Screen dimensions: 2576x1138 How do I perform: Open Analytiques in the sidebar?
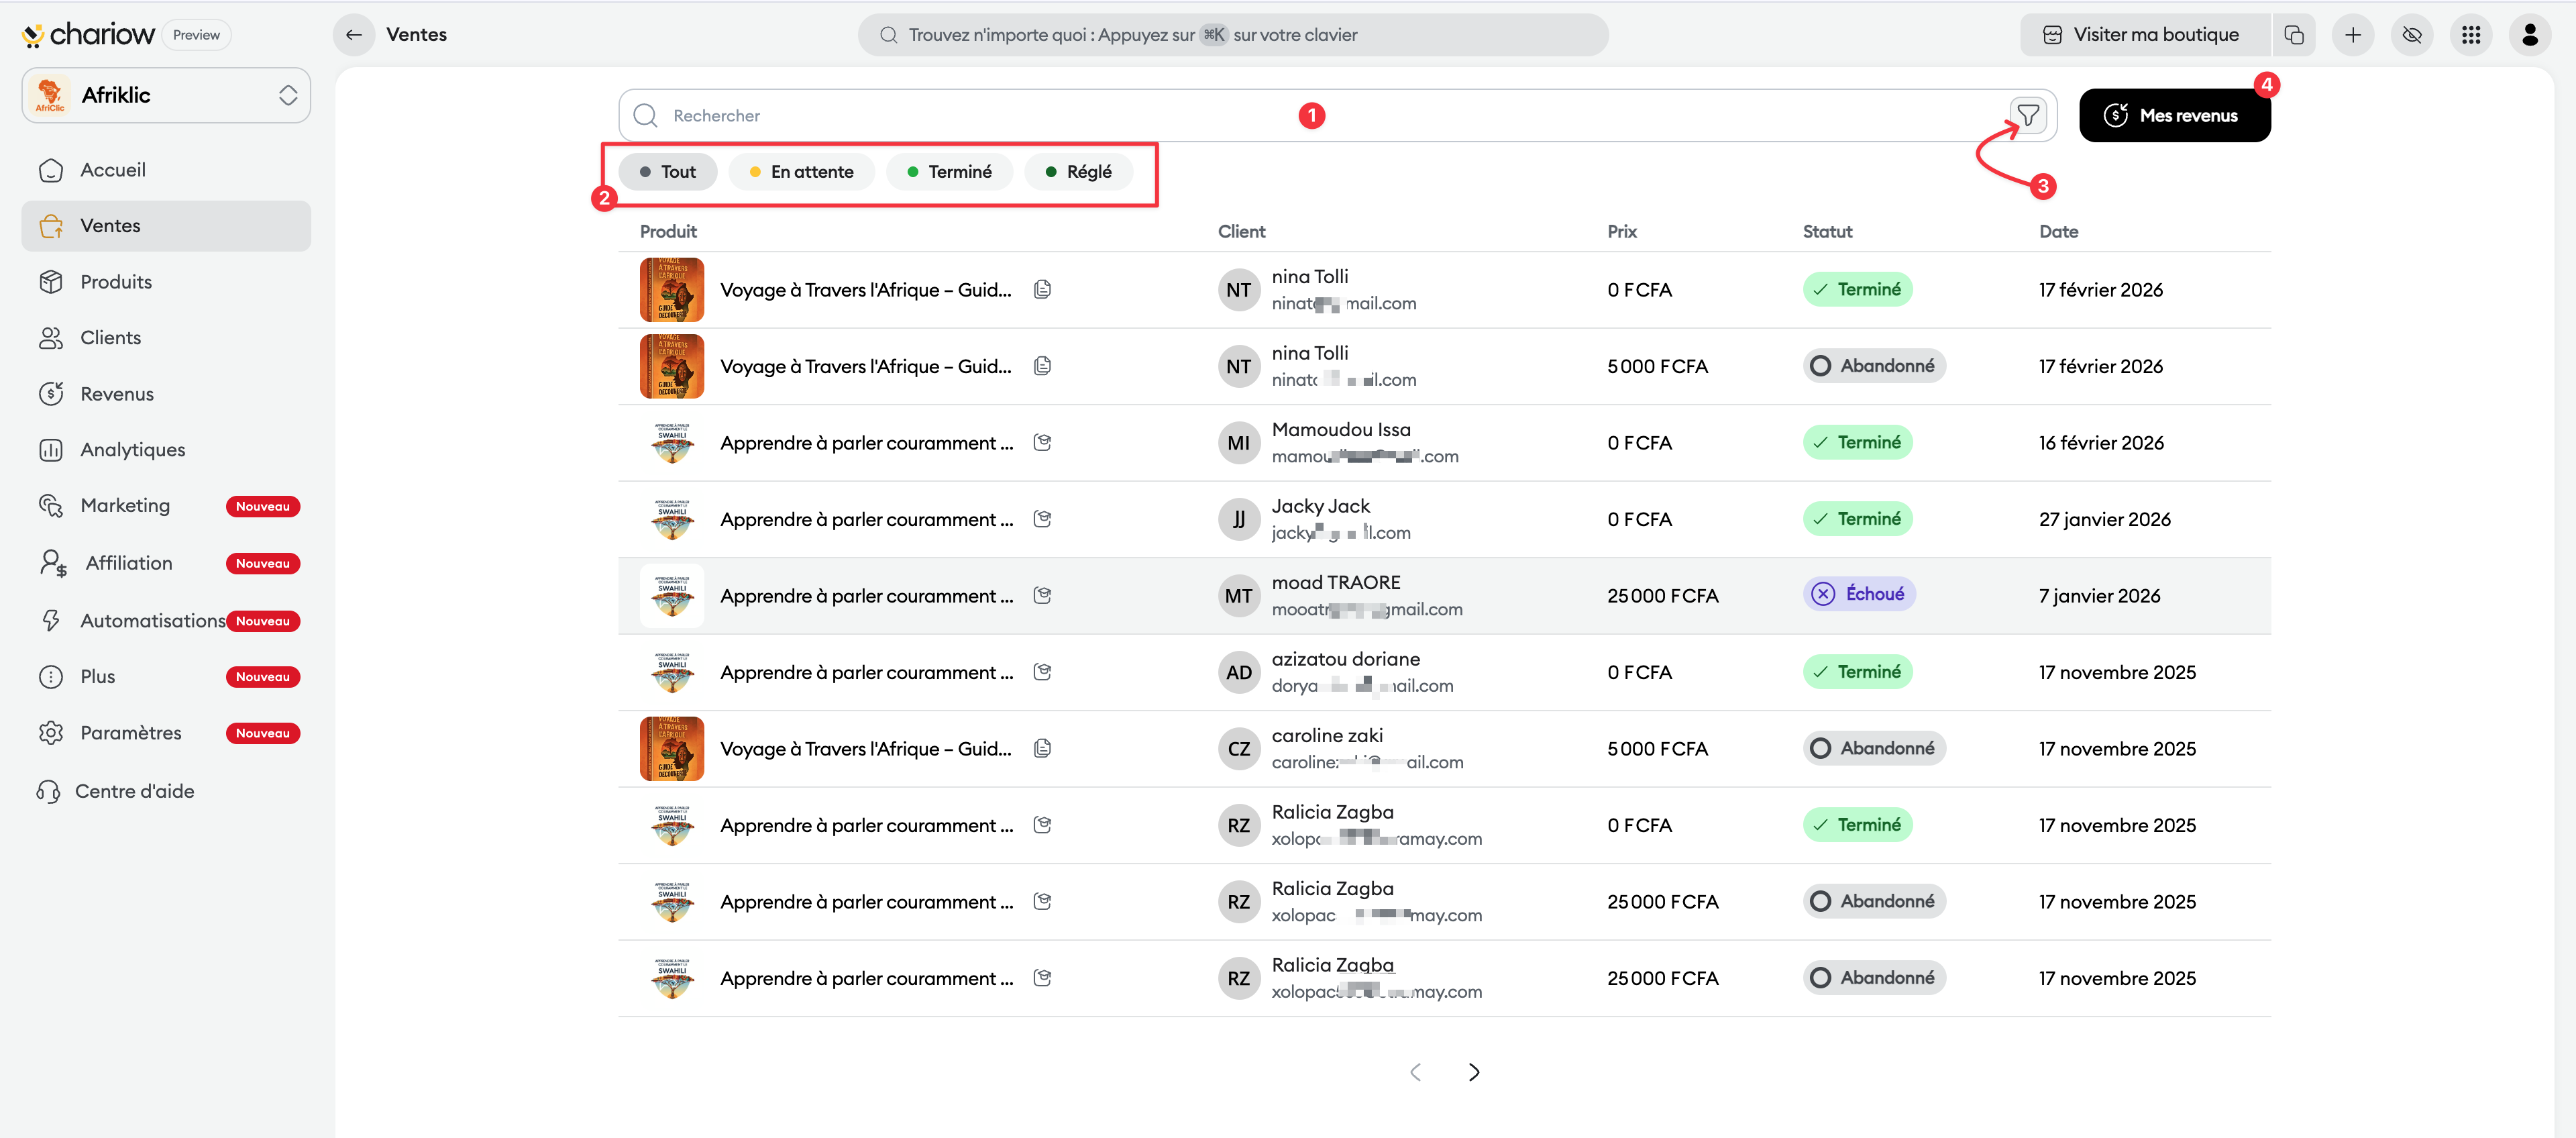(x=133, y=449)
